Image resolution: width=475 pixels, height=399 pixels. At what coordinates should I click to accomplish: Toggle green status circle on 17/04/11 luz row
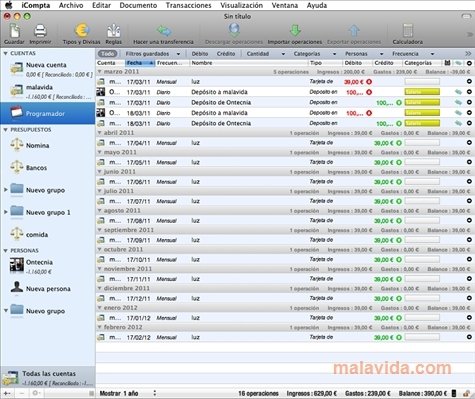(x=399, y=143)
